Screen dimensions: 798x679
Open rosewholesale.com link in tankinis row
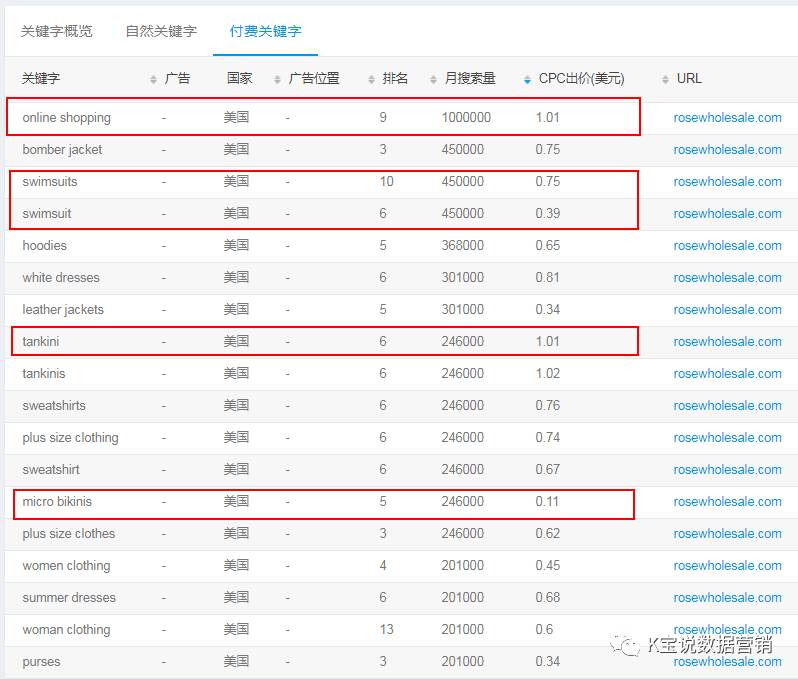tap(727, 374)
